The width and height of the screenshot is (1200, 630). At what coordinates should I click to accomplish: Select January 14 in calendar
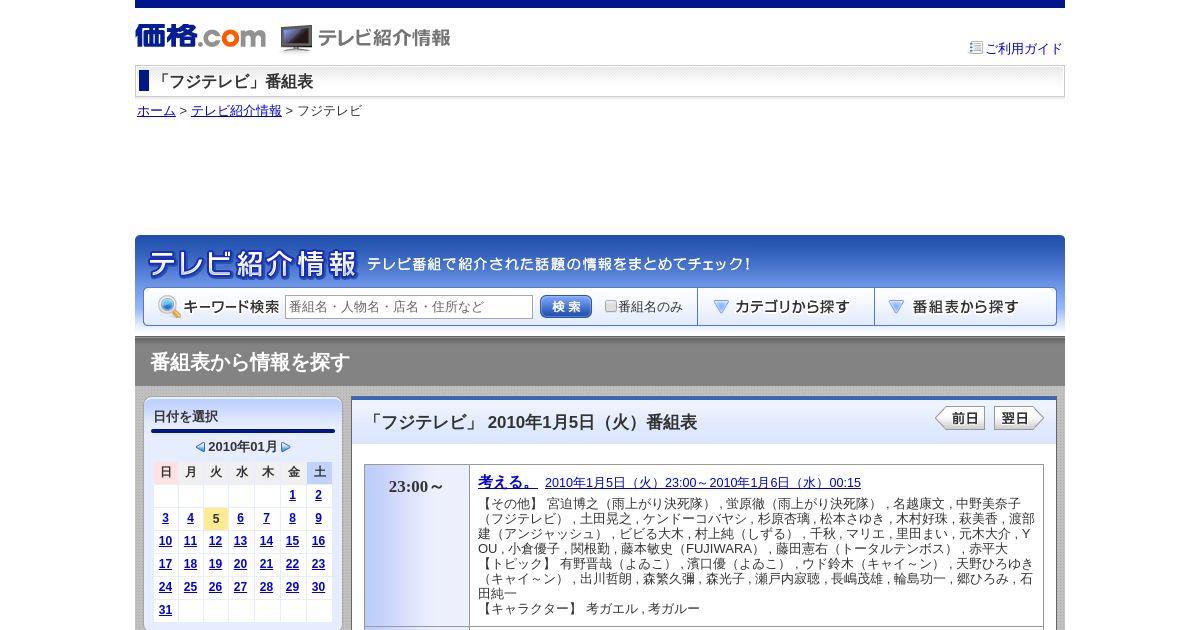pyautogui.click(x=267, y=541)
